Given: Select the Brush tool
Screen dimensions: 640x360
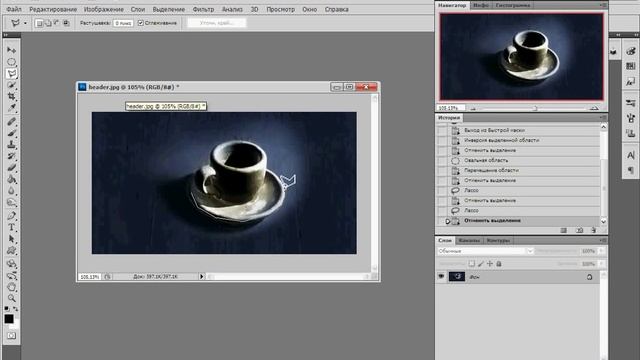Looking at the screenshot, I should (x=11, y=133).
